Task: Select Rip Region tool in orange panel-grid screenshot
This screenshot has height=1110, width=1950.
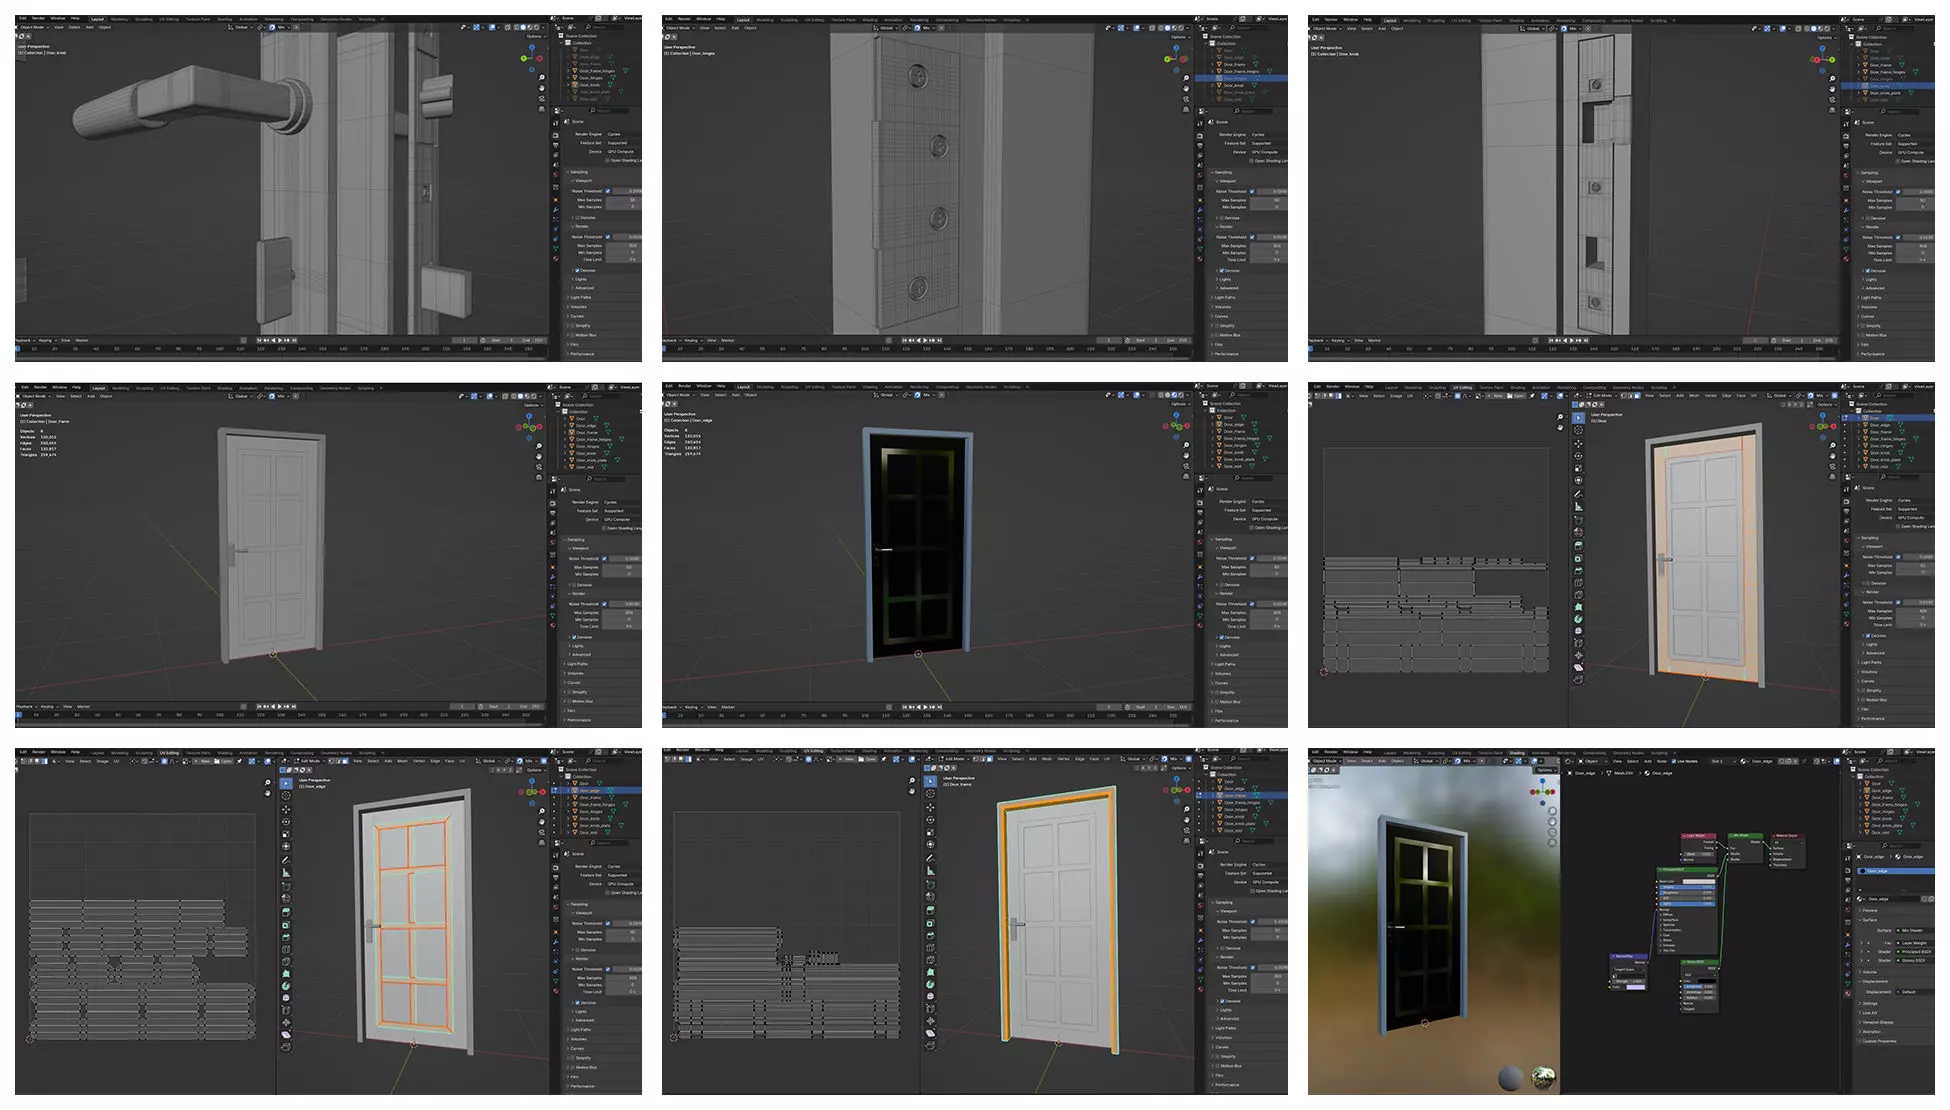Action: [286, 1047]
